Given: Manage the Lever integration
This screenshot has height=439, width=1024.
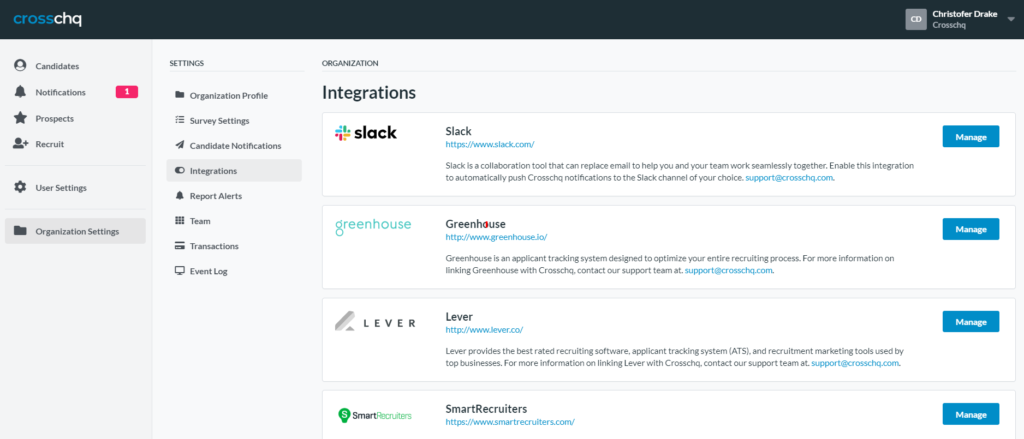Looking at the screenshot, I should [x=970, y=322].
